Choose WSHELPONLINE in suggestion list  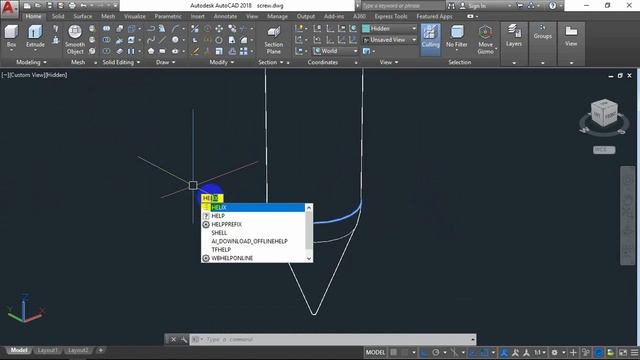[x=253, y=258]
